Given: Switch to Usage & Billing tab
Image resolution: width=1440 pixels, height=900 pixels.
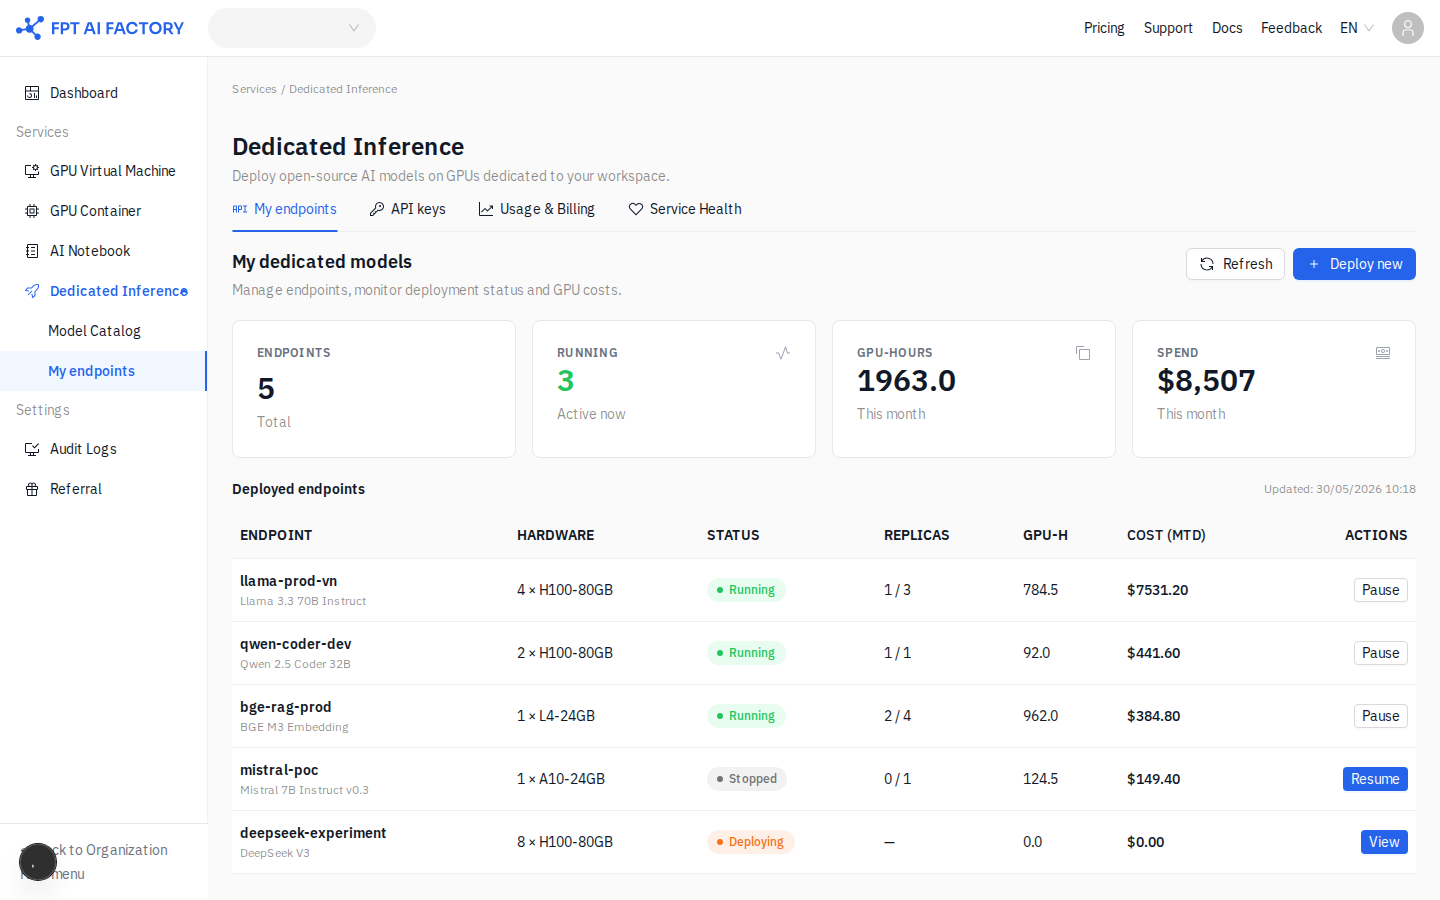Looking at the screenshot, I should point(536,209).
